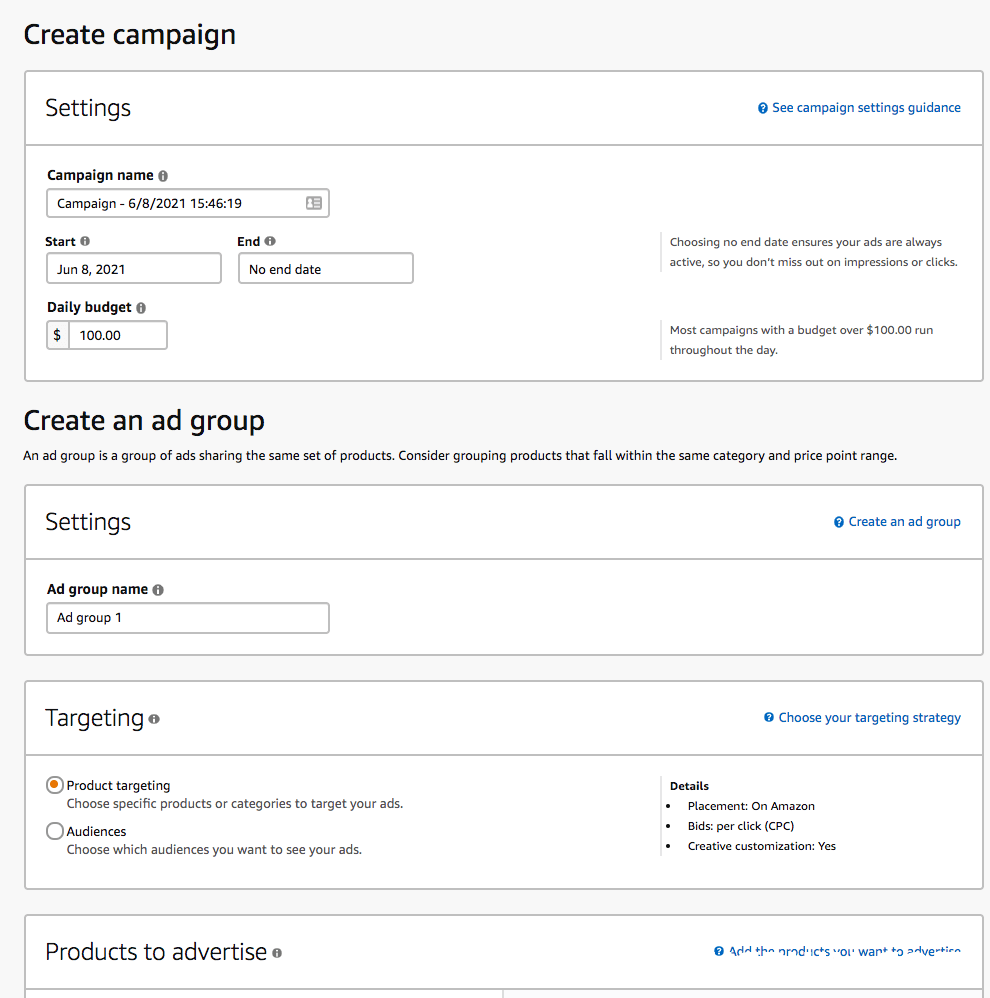The height and width of the screenshot is (998, 990).
Task: Select the Product targeting radio button
Action: pyautogui.click(x=55, y=785)
